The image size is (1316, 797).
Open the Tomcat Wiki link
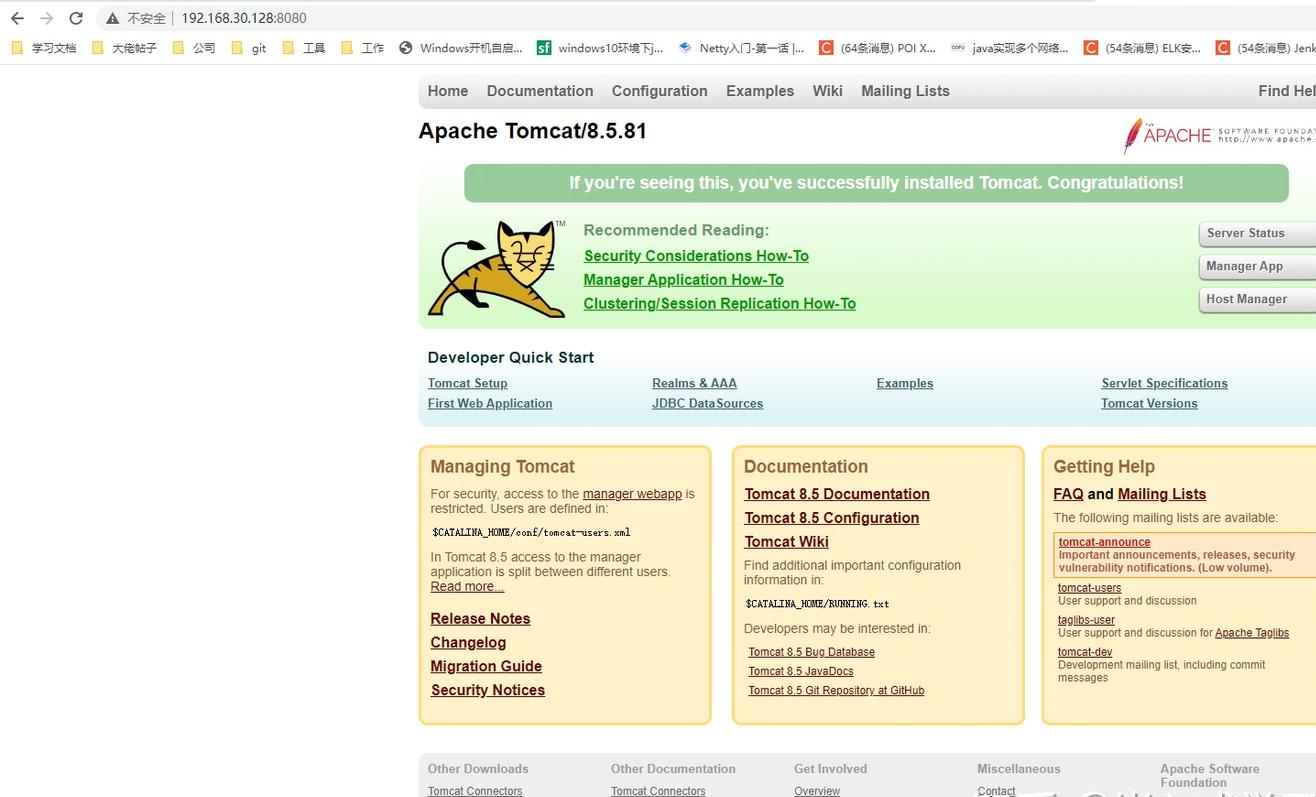[x=787, y=542]
